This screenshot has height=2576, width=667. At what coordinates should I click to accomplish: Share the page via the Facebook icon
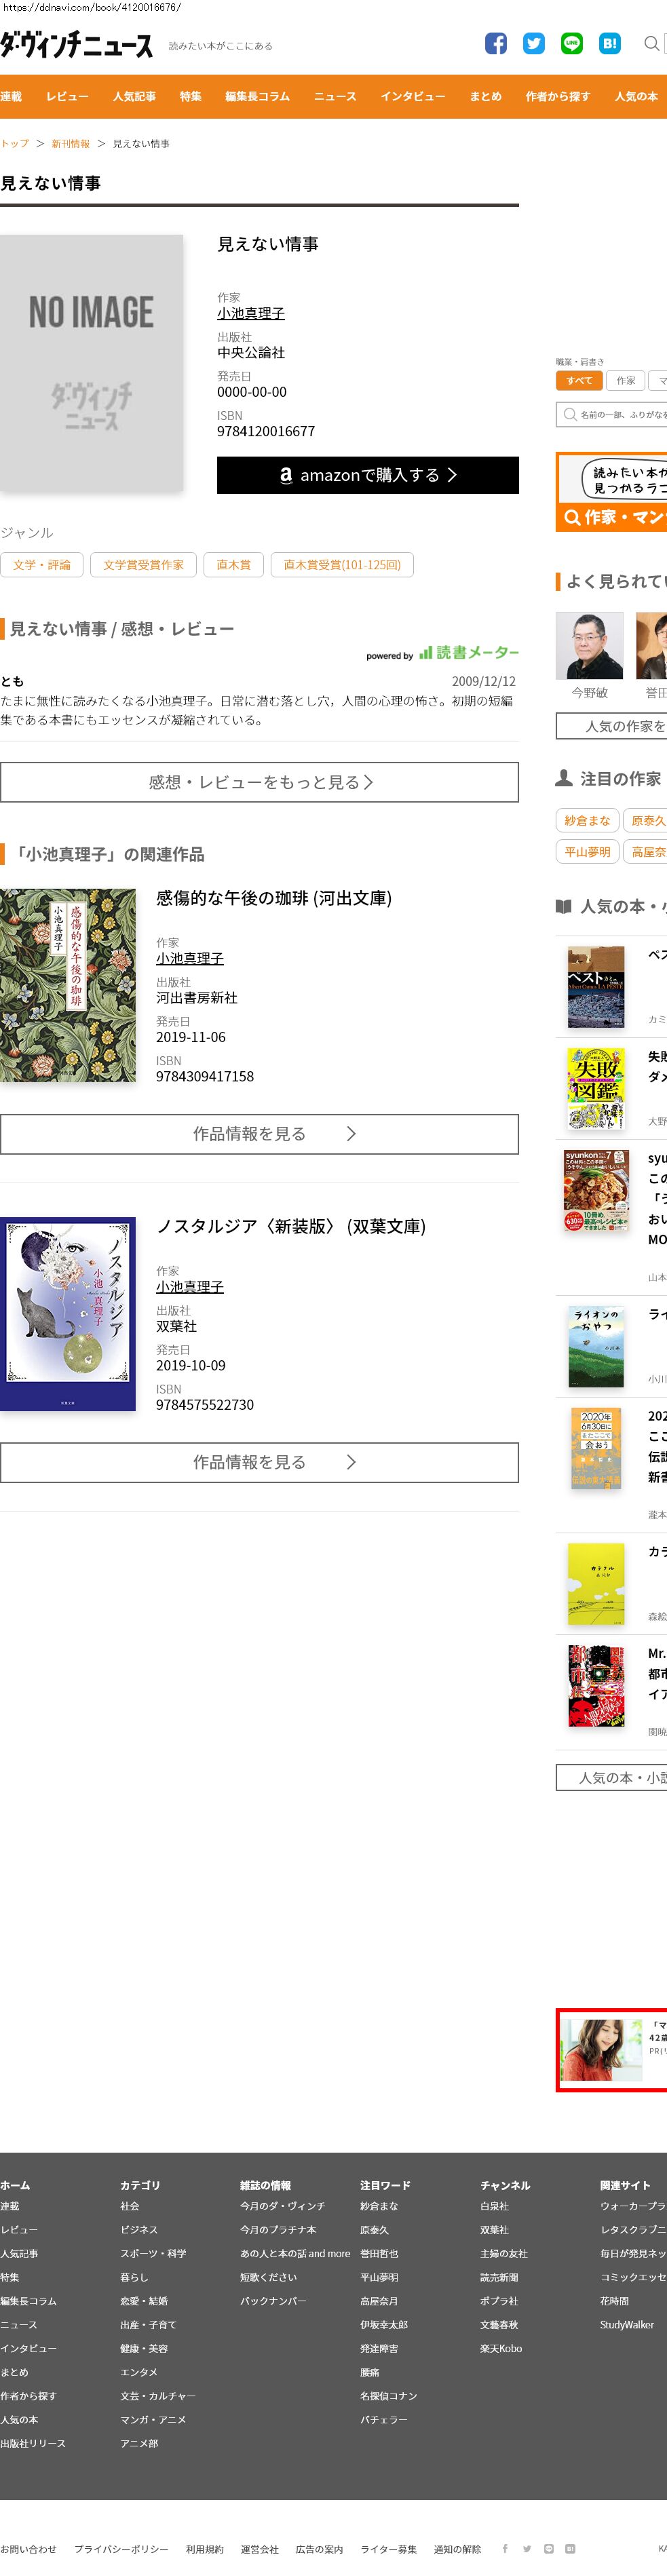pyautogui.click(x=496, y=43)
